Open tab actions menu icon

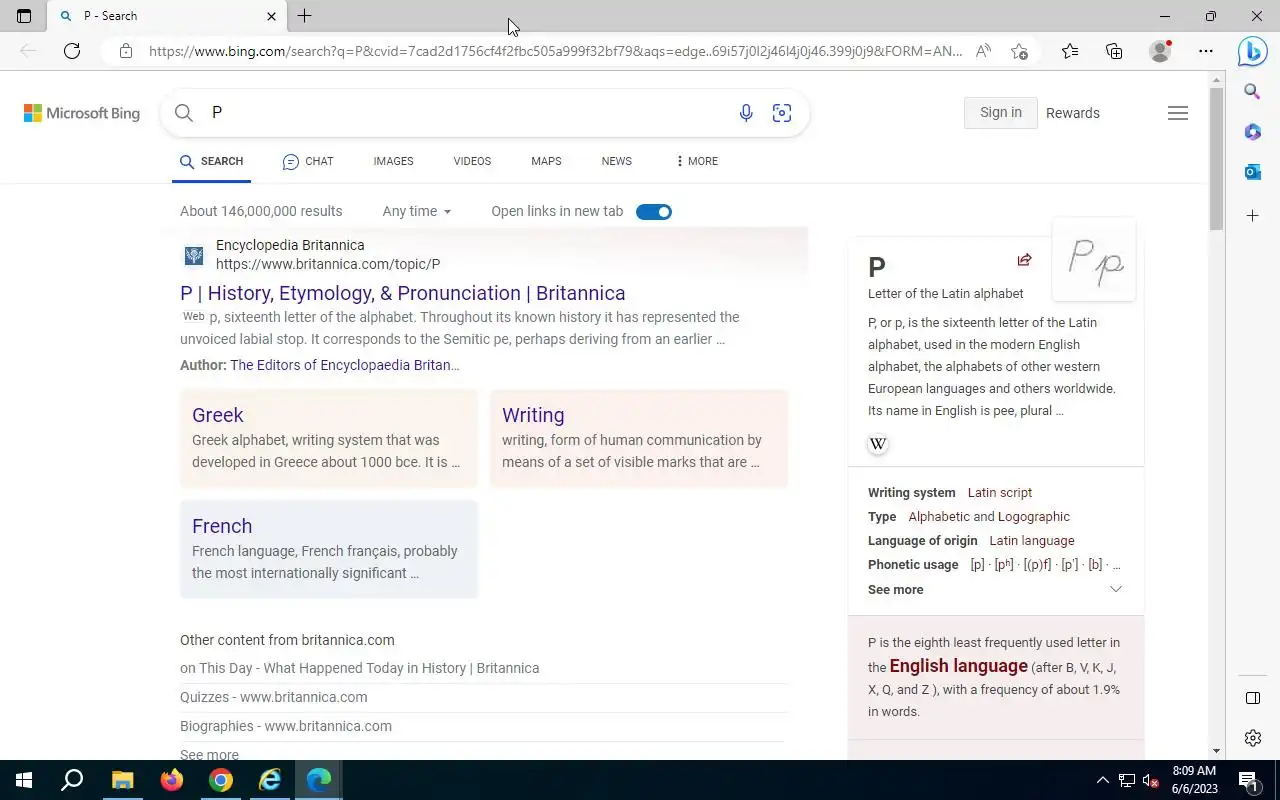24,16
